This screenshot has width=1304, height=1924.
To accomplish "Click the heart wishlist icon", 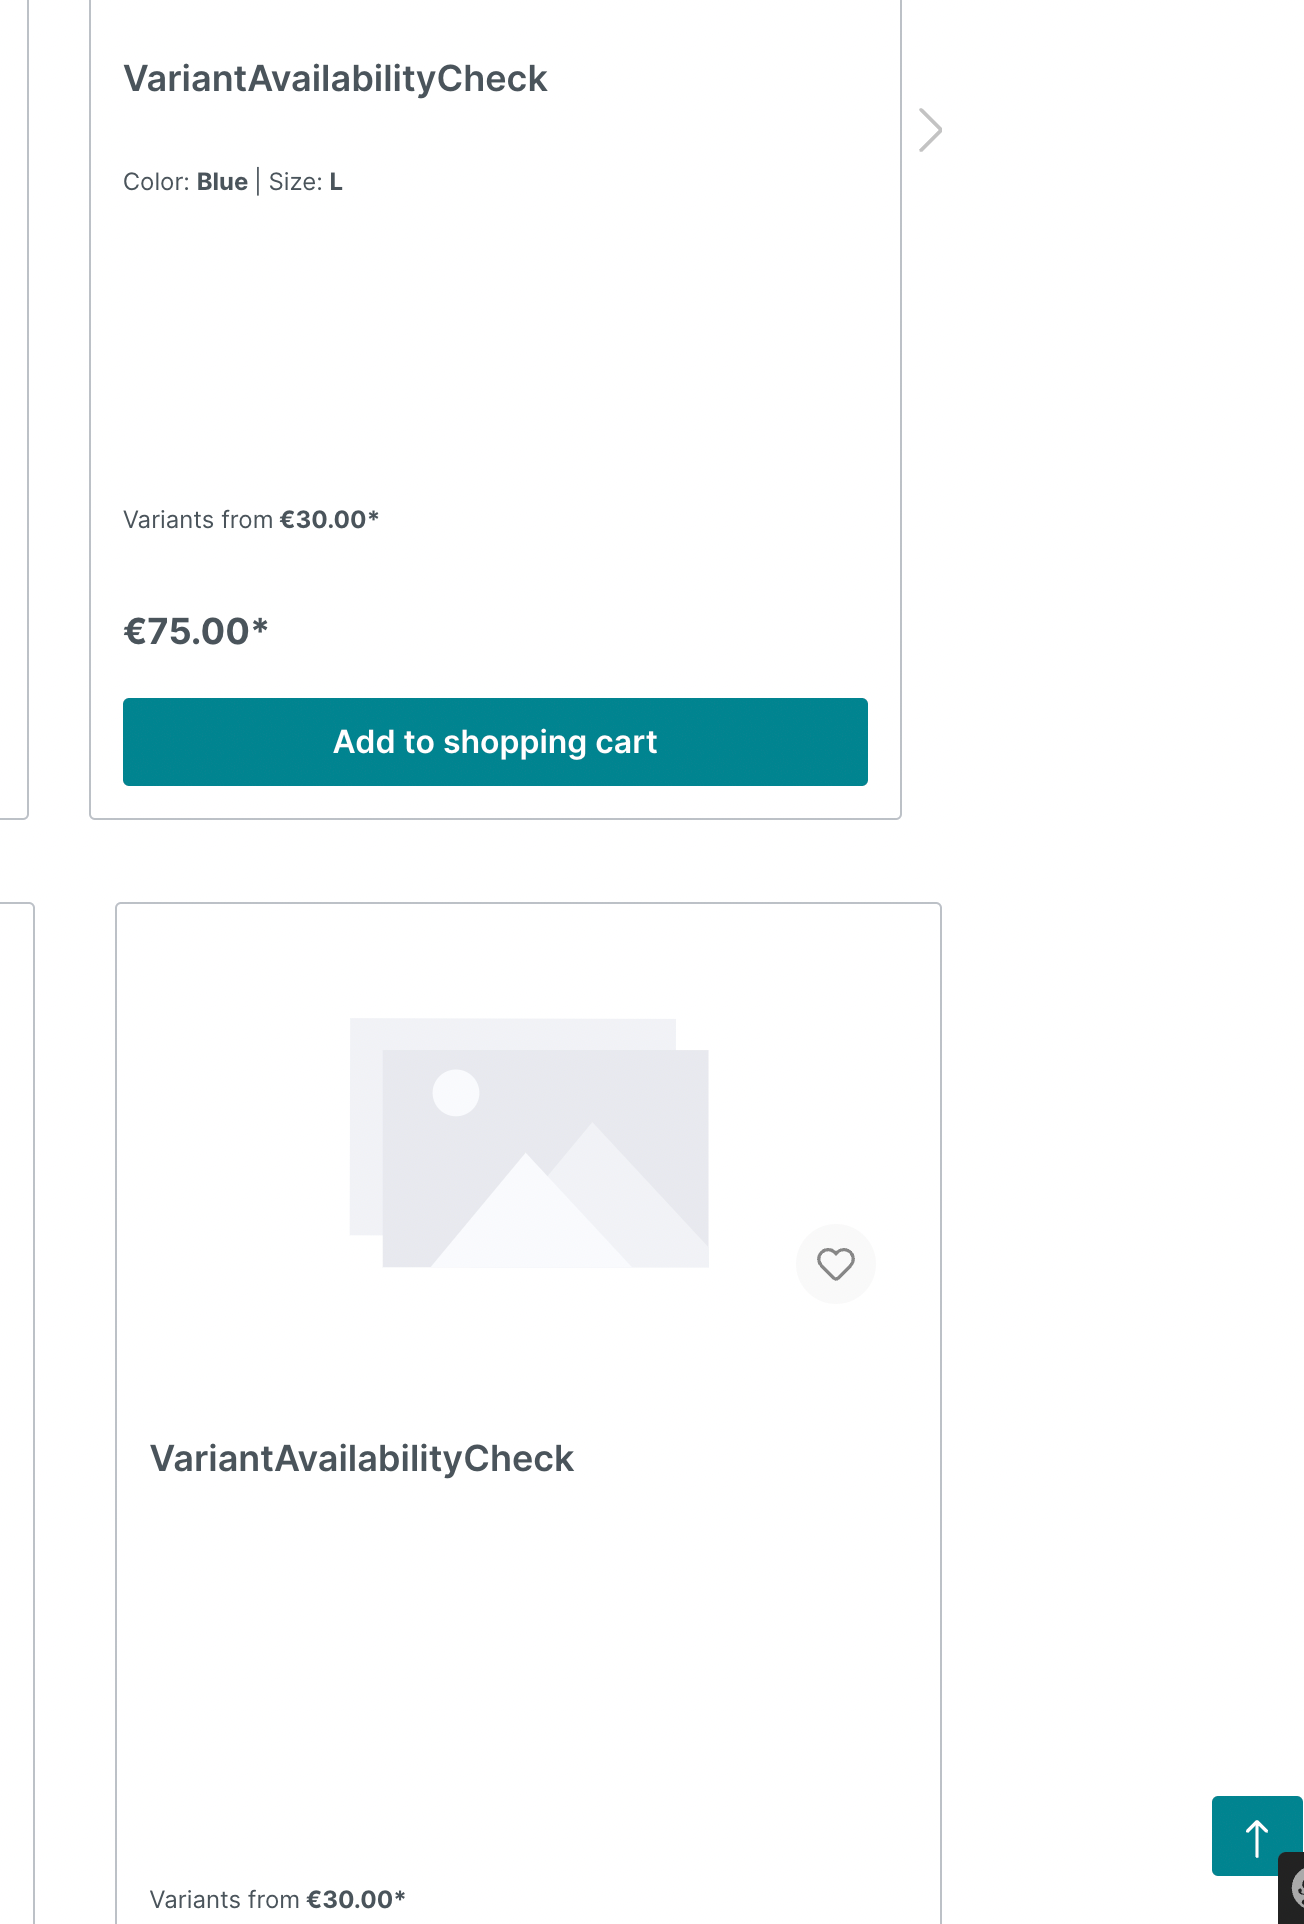I will tap(836, 1264).
